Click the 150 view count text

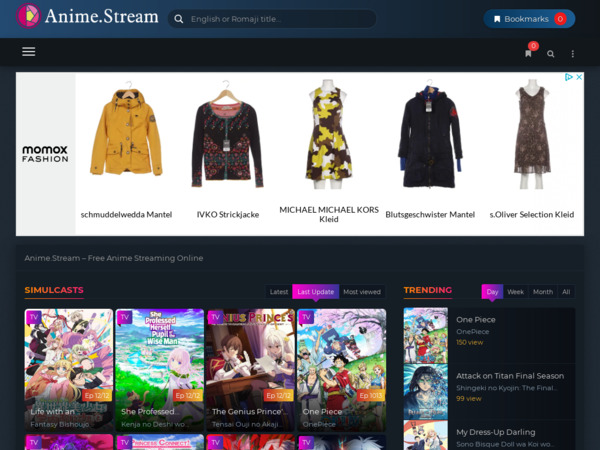[470, 342]
